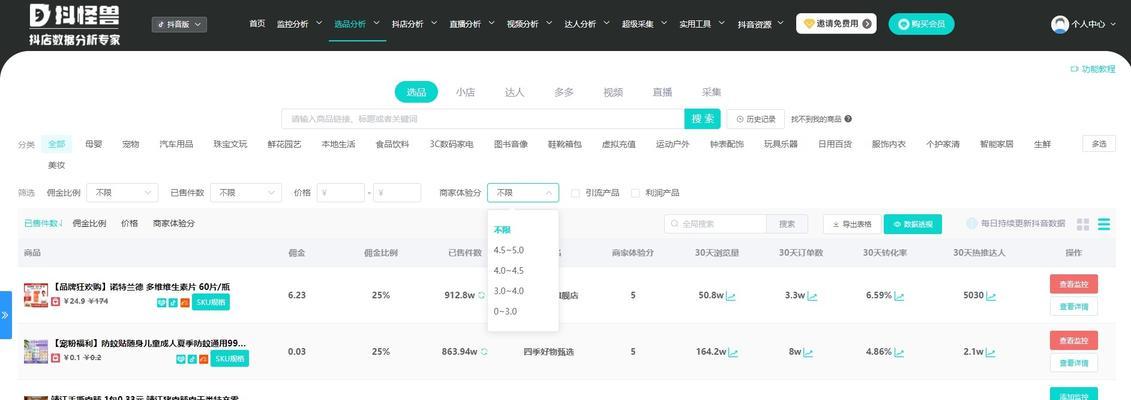1131x400 pixels.
Task: Click 多选 category button
Action: click(1099, 144)
